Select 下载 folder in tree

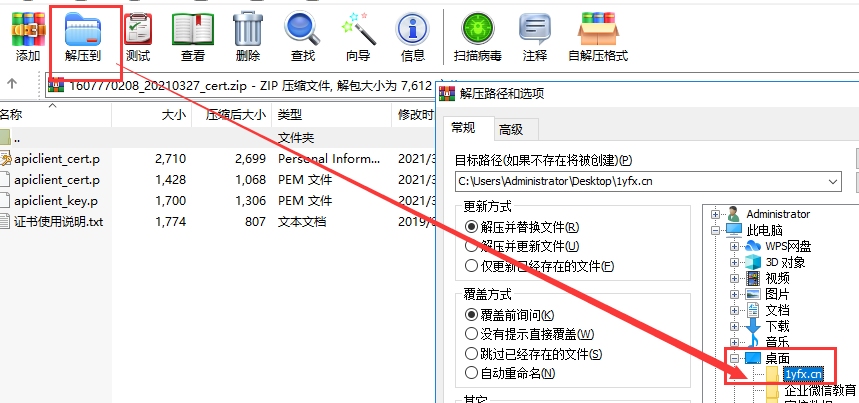coord(777,326)
